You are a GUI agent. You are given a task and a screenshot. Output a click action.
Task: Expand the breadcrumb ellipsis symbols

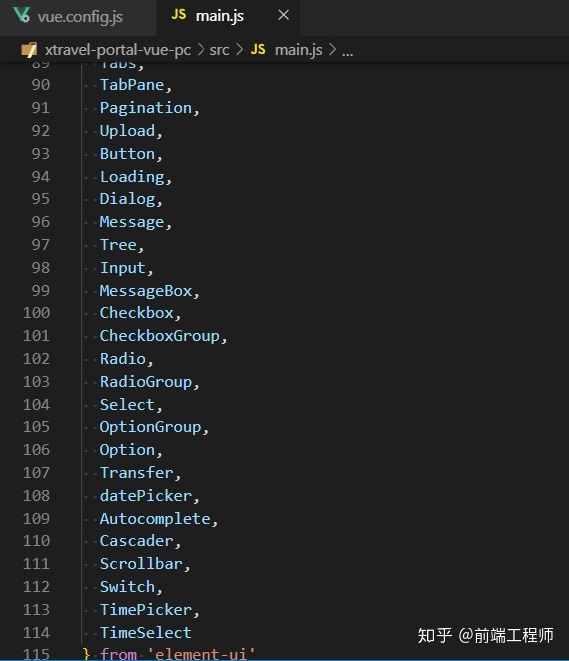pos(347,53)
